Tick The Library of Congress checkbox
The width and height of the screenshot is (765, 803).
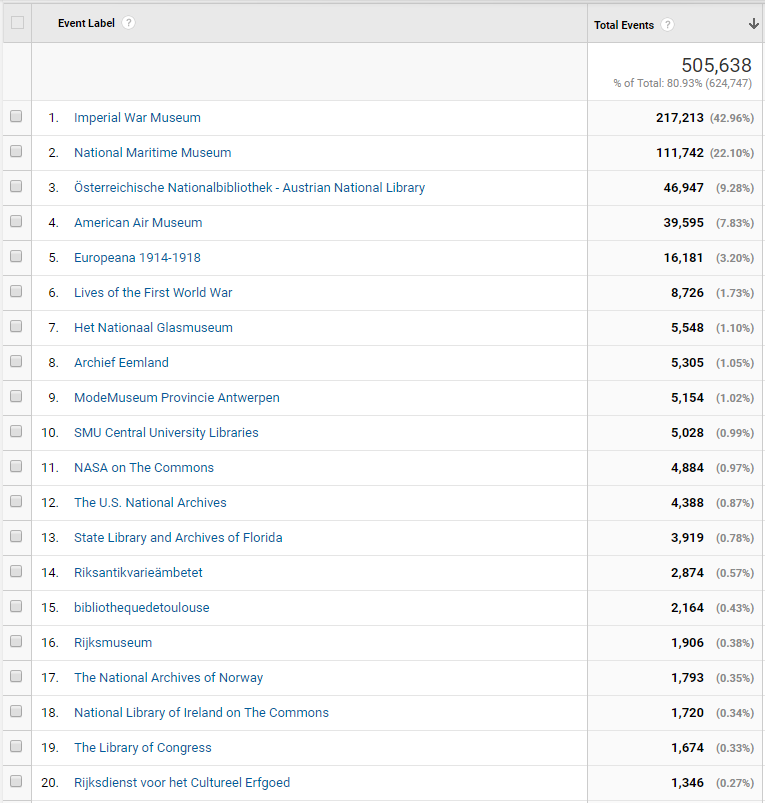[x=16, y=746]
